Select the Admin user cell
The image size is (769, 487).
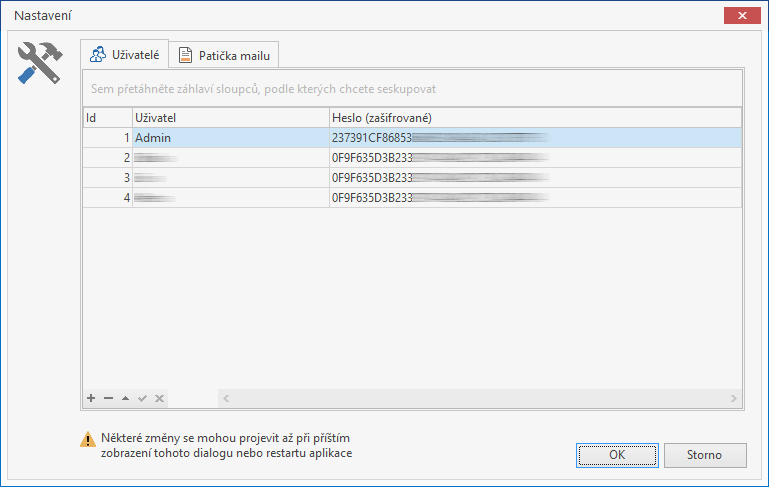(x=230, y=137)
